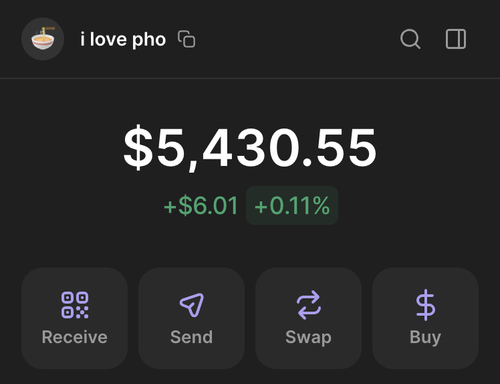Toggle the side panel icon
This screenshot has height=384, width=500.
point(456,39)
